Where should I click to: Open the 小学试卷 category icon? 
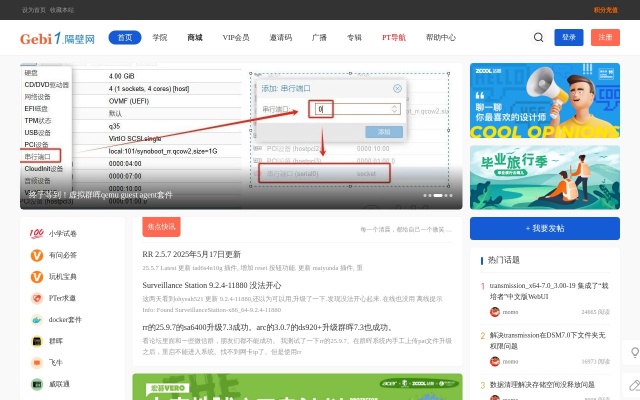[37, 233]
